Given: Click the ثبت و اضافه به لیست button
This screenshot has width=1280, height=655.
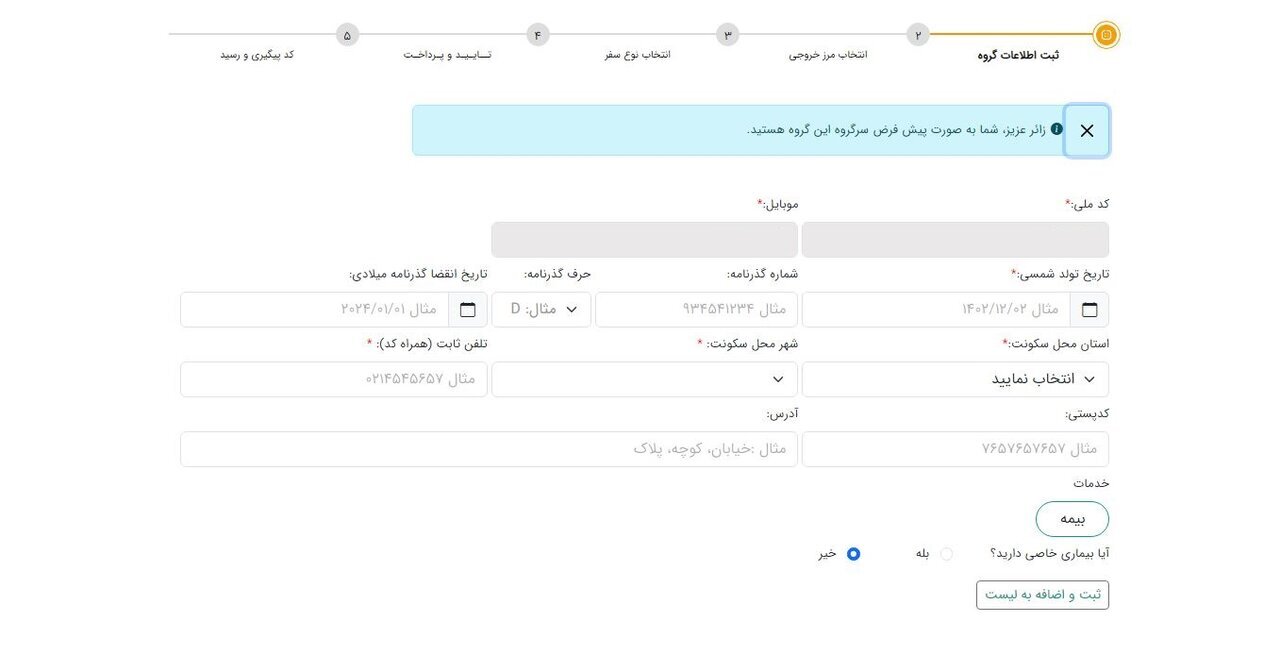Looking at the screenshot, I should tap(1043, 594).
